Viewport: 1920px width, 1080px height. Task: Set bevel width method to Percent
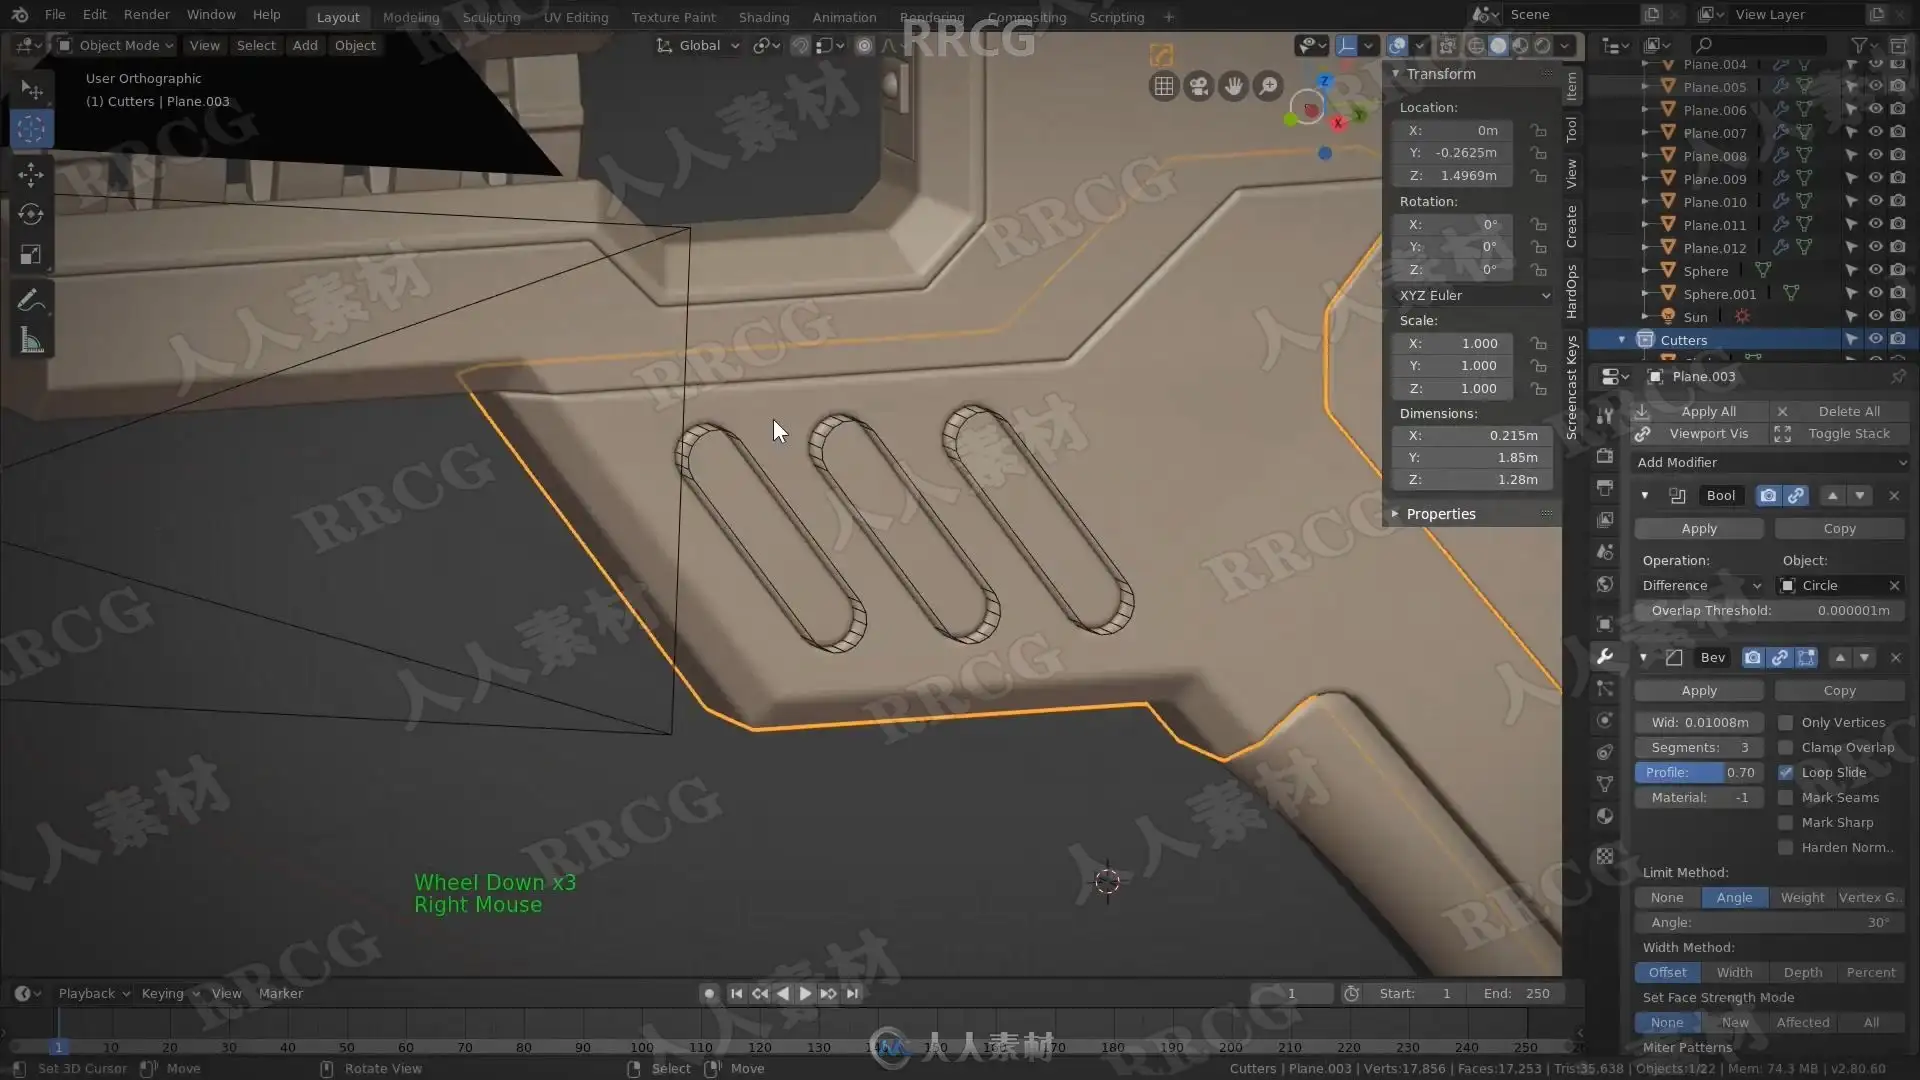[1870, 972]
